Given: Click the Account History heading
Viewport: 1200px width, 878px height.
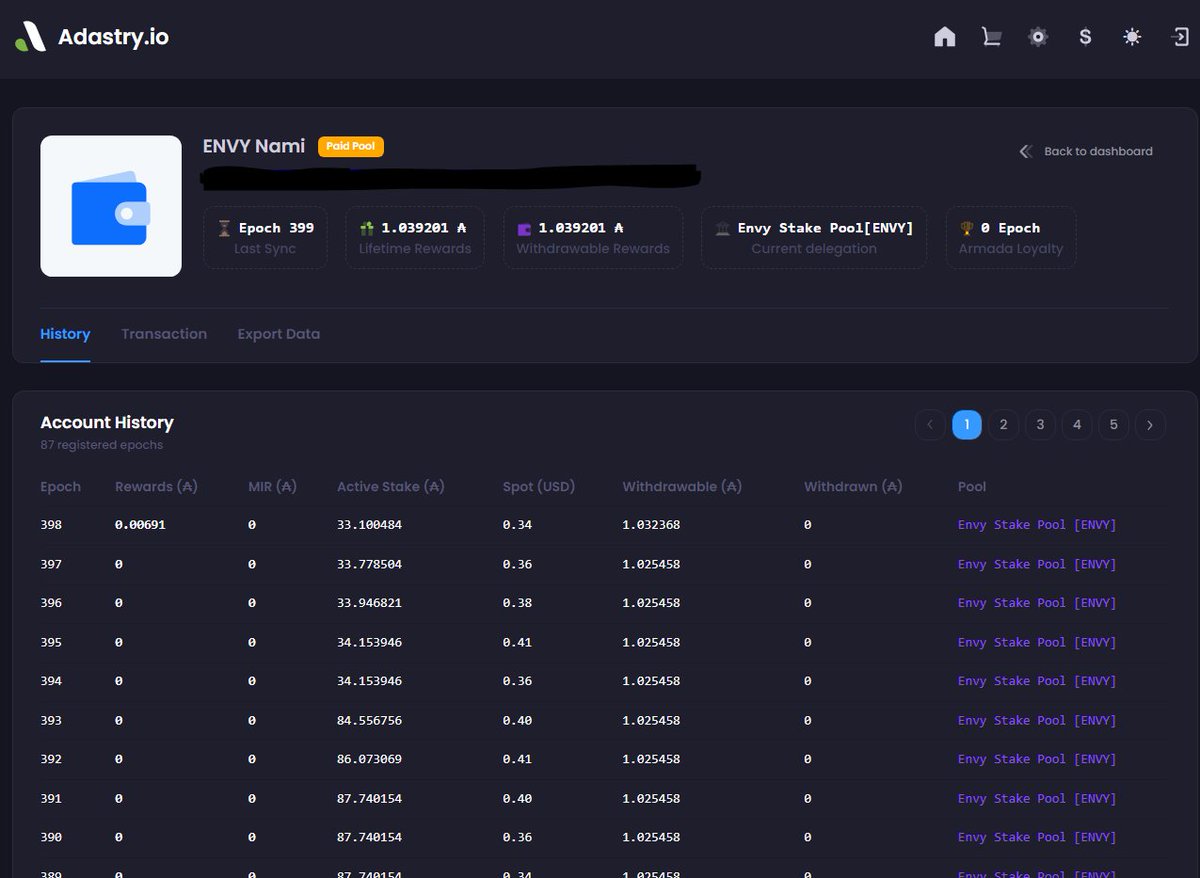Looking at the screenshot, I should click(107, 422).
